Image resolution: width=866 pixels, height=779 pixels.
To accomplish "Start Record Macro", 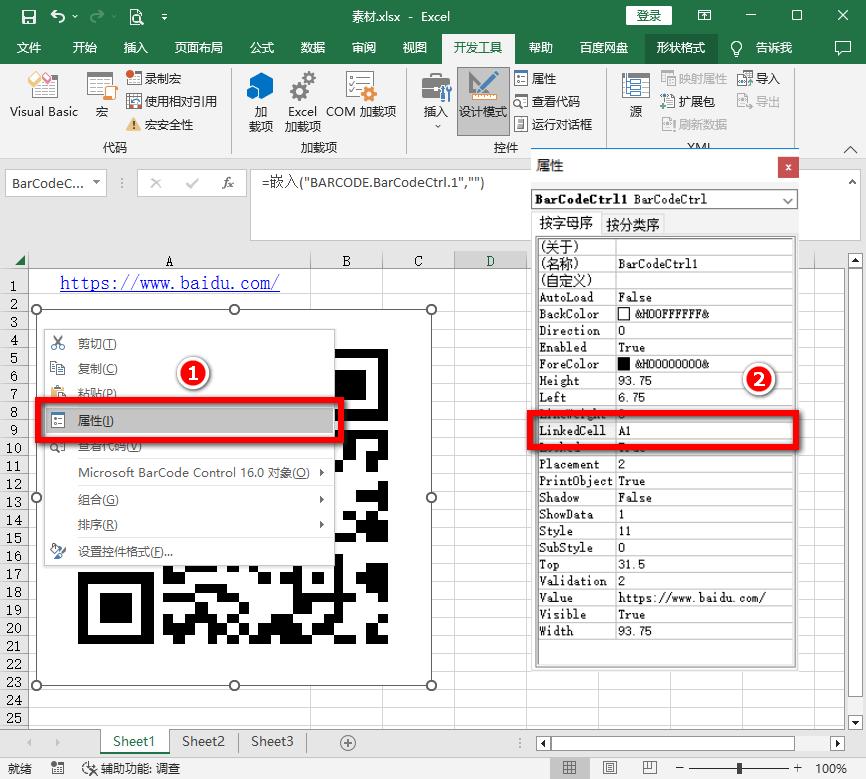I will click(x=154, y=78).
